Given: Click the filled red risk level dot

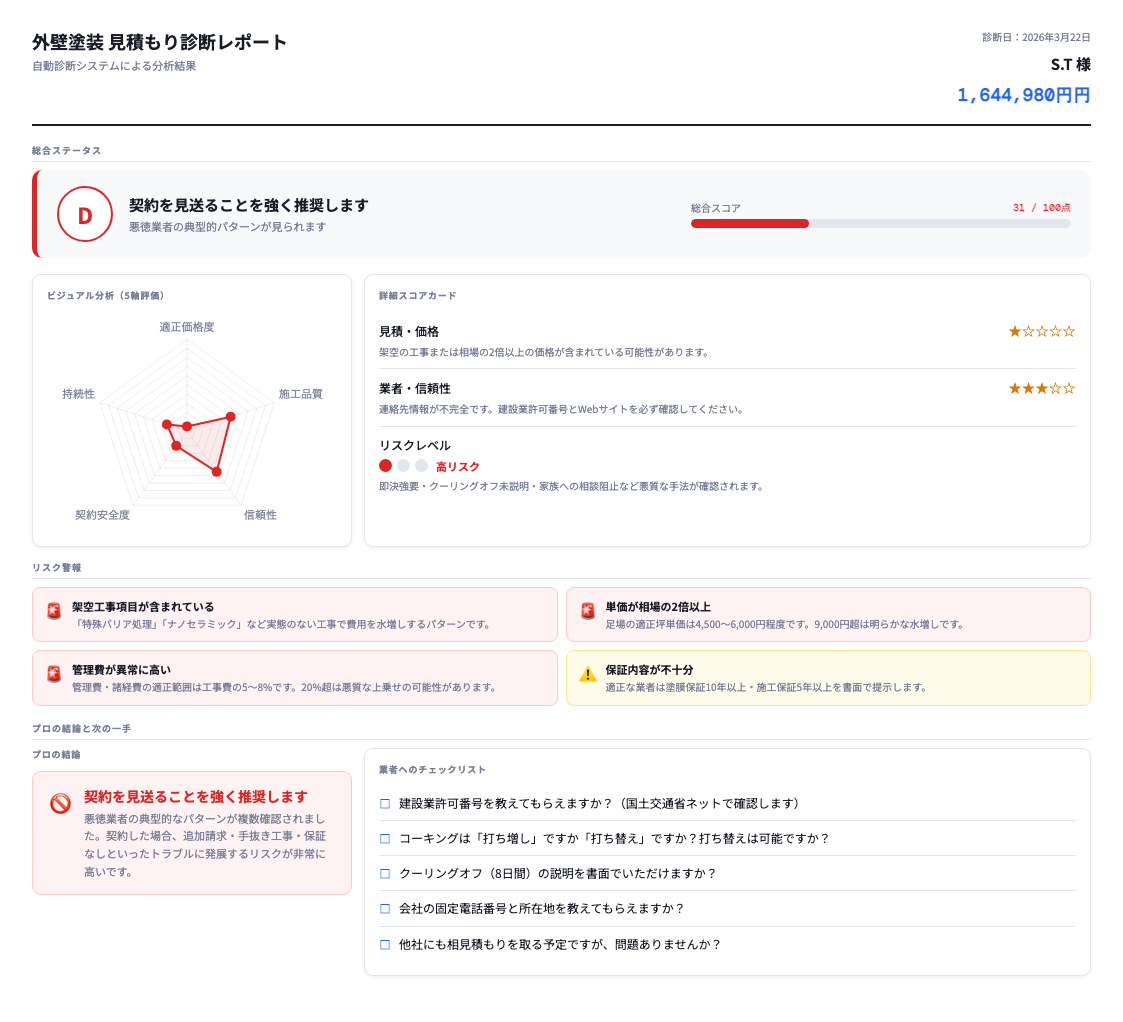Looking at the screenshot, I should (386, 465).
